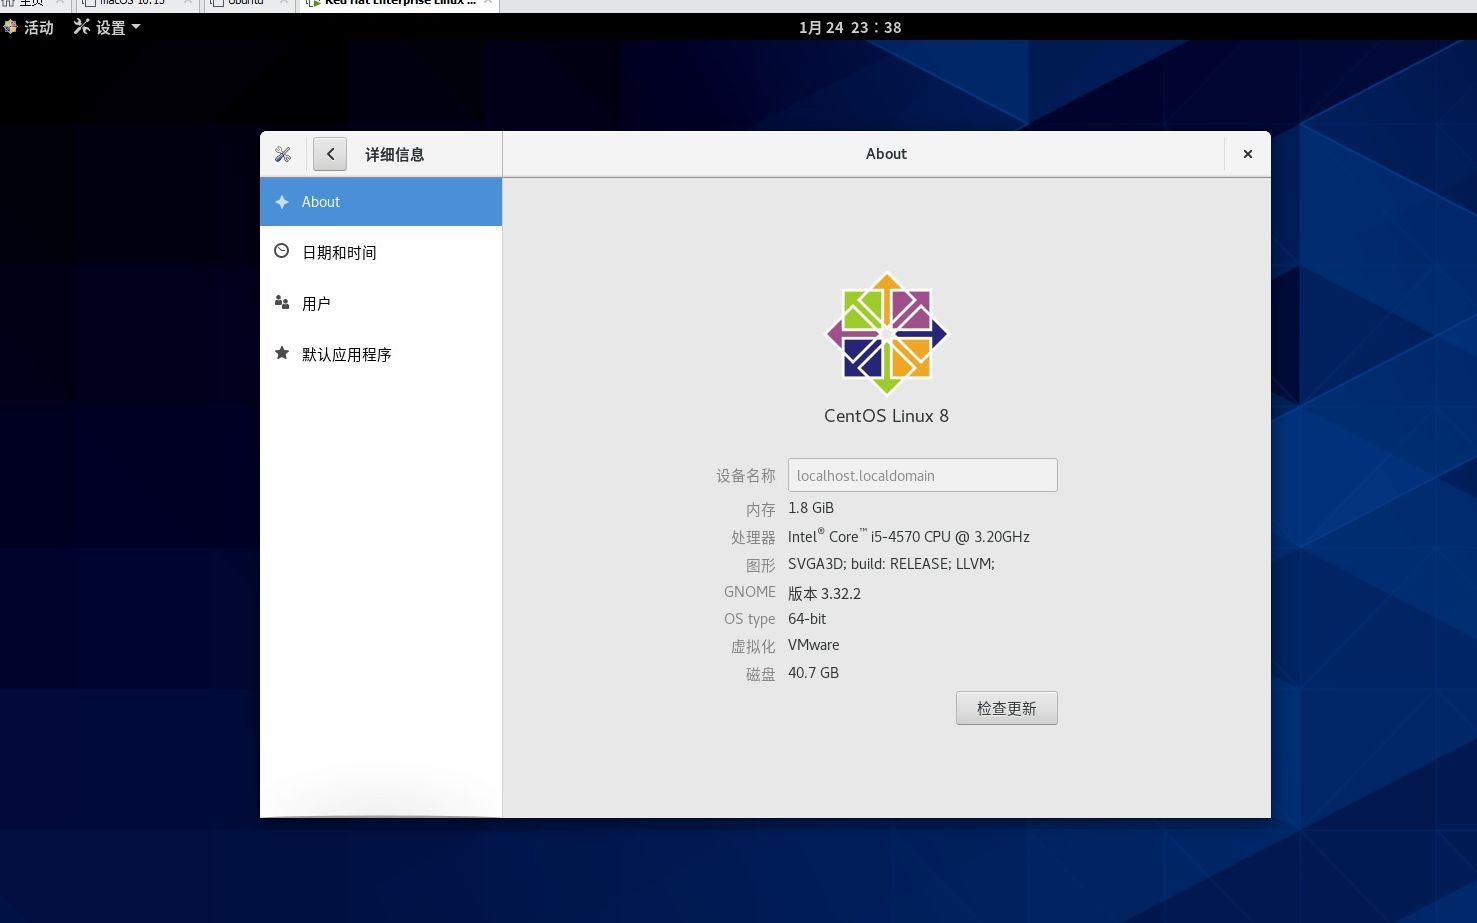
Task: Click the CentOS logo graphic
Action: [x=886, y=333]
